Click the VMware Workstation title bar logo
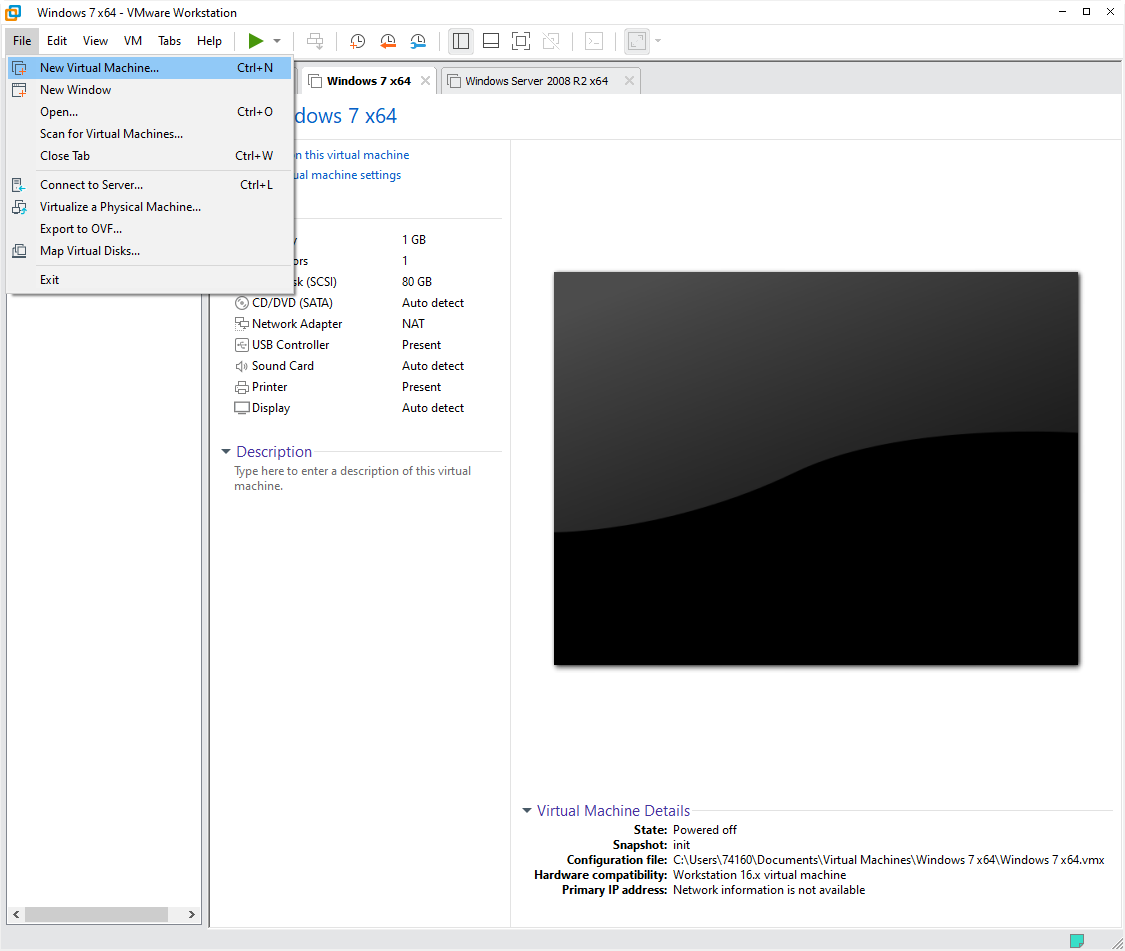 click(14, 13)
